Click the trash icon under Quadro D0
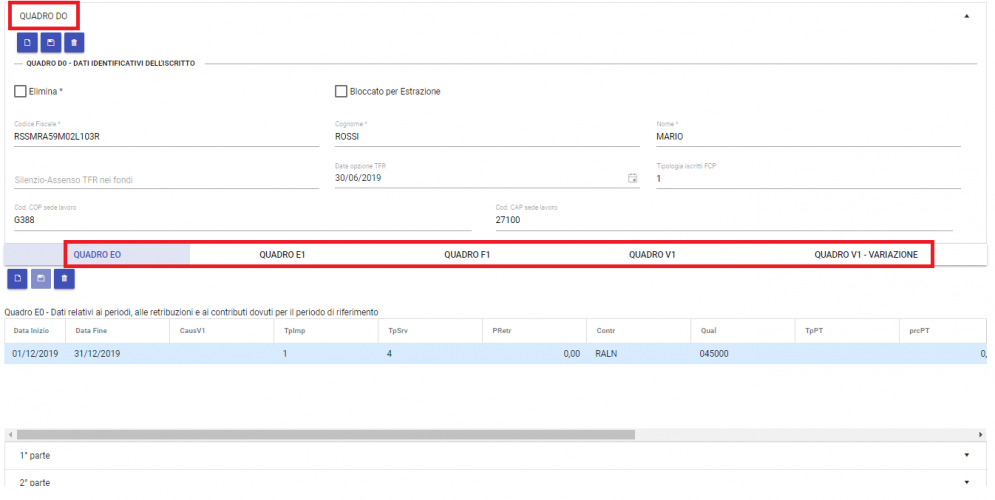This screenshot has height=500, width=995. click(x=74, y=42)
